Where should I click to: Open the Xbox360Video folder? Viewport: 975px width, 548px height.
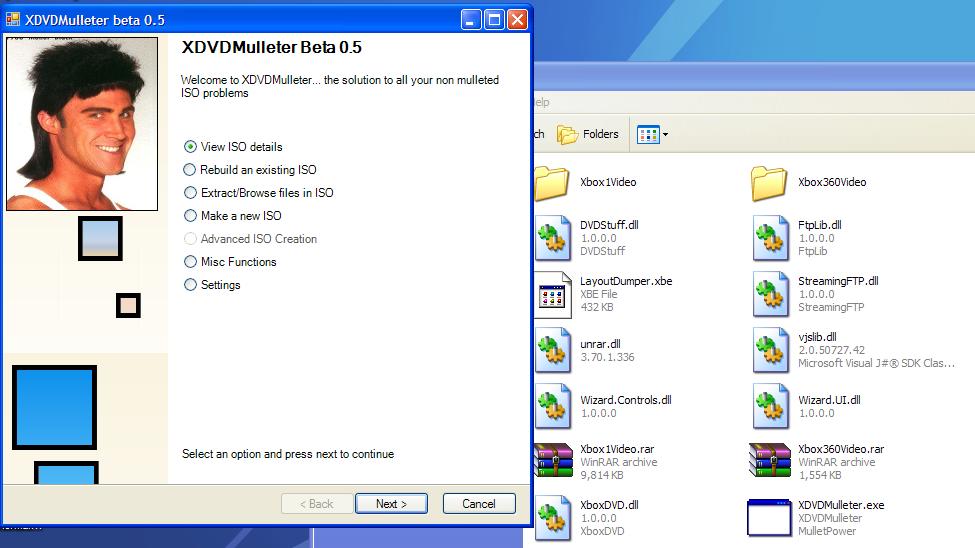click(769, 183)
